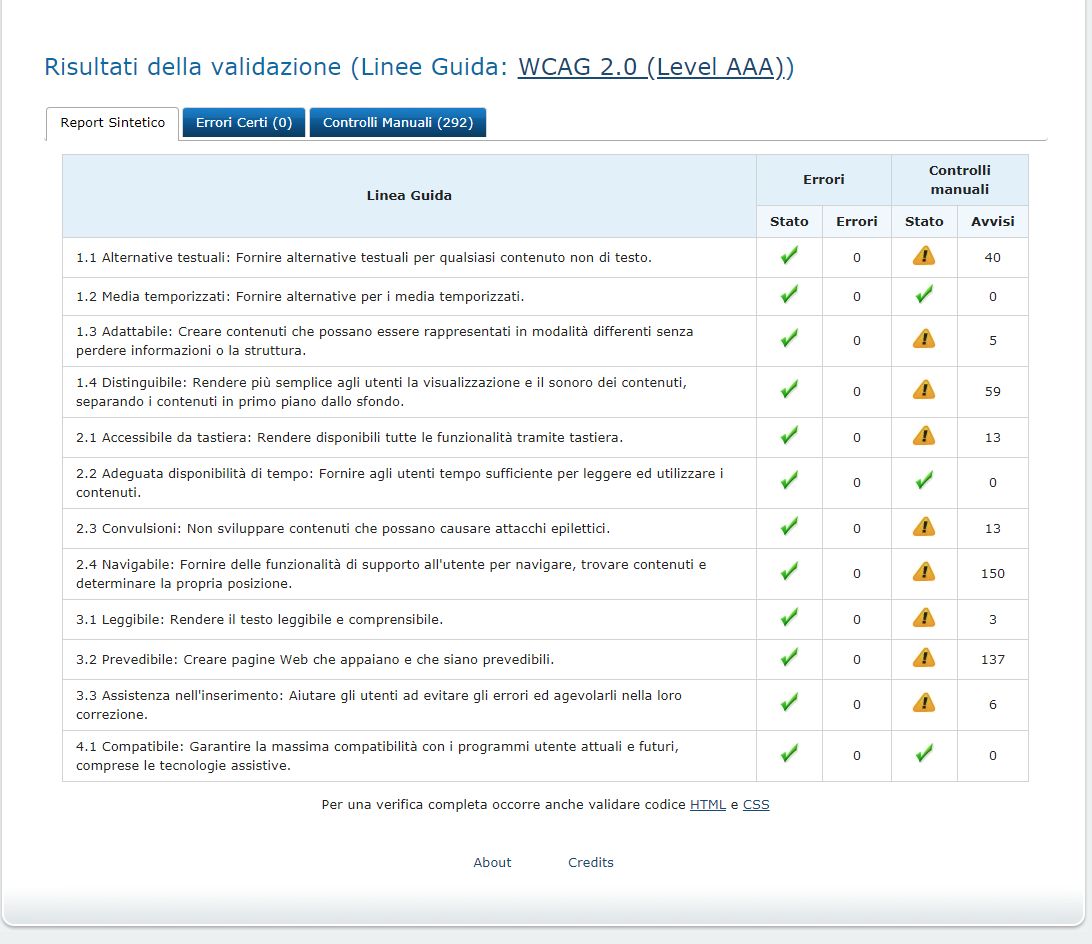1092x944 pixels.
Task: Click warning icon for 2.3 Convulsioni row
Action: point(924,528)
